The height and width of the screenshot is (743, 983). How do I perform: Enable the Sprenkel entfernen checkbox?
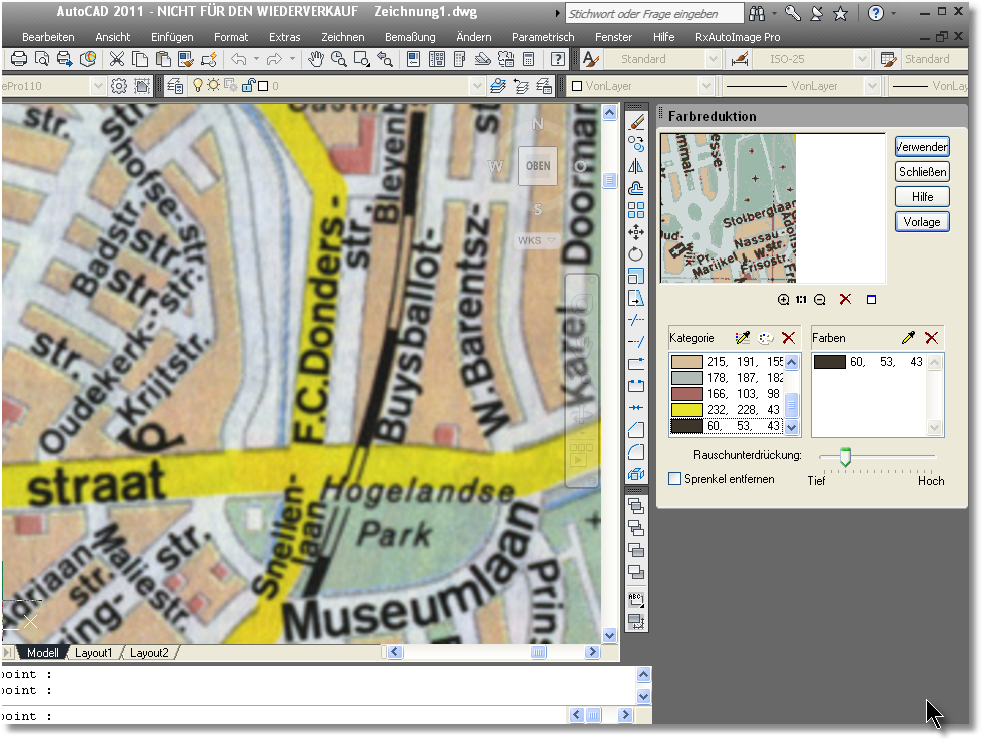[674, 479]
